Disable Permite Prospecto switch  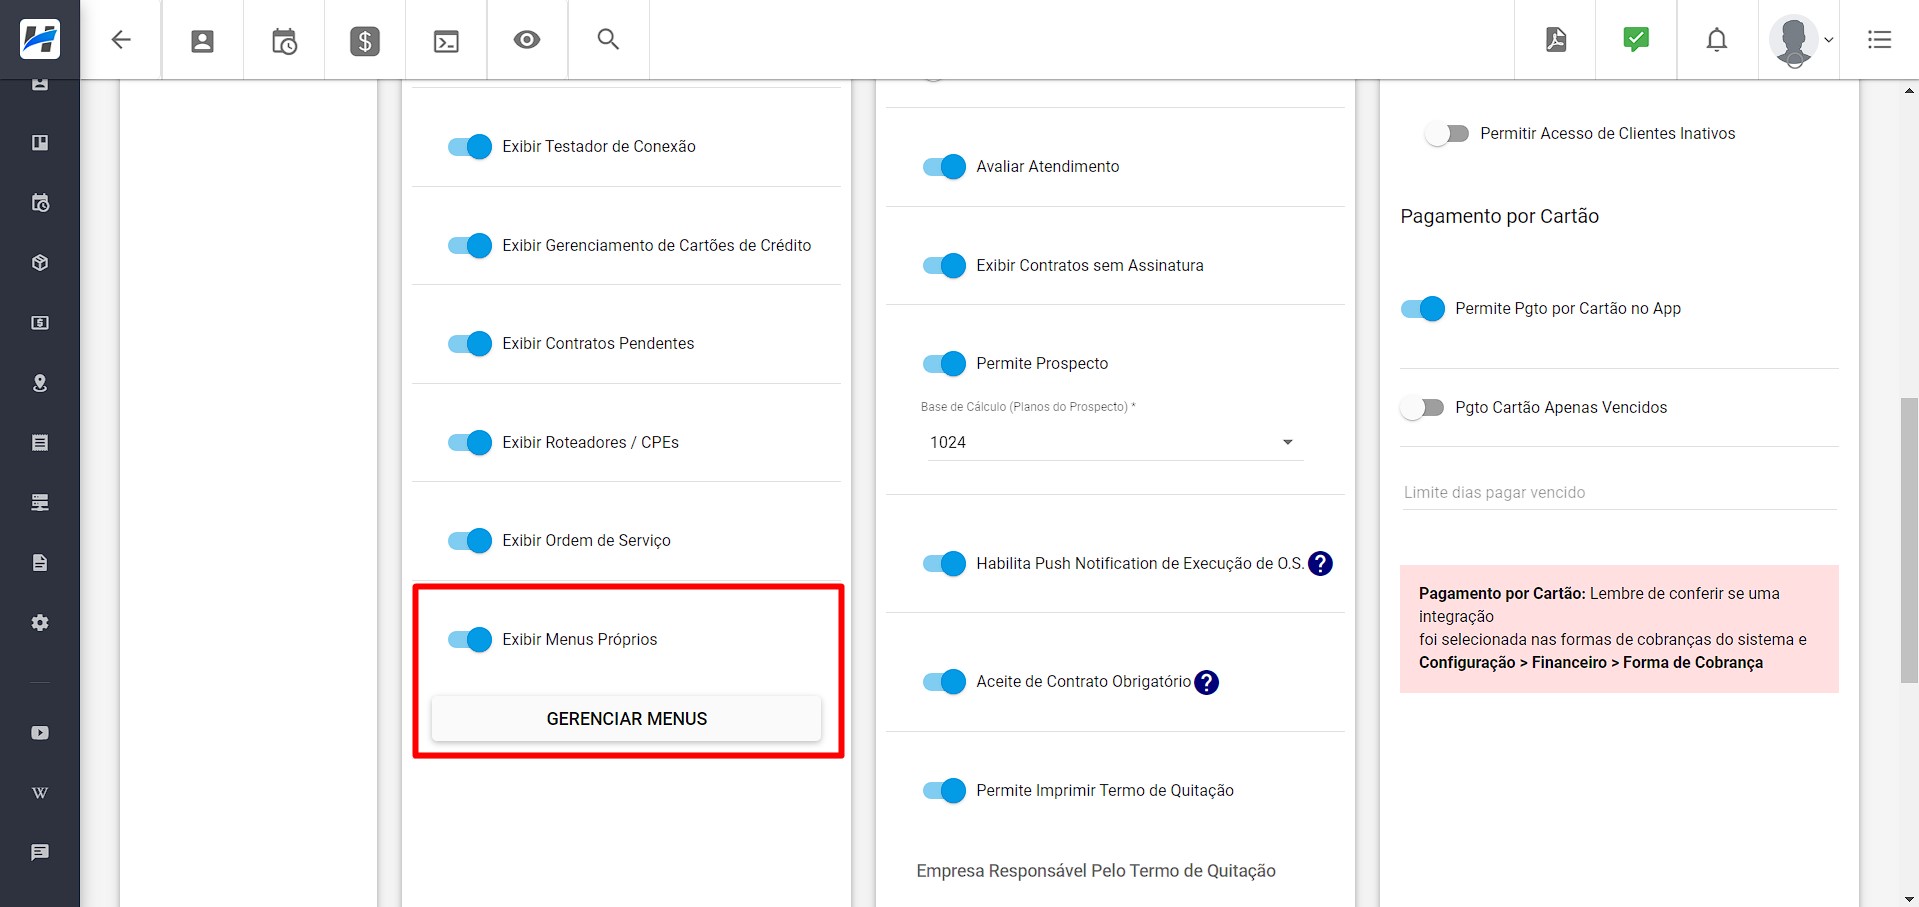click(x=944, y=364)
